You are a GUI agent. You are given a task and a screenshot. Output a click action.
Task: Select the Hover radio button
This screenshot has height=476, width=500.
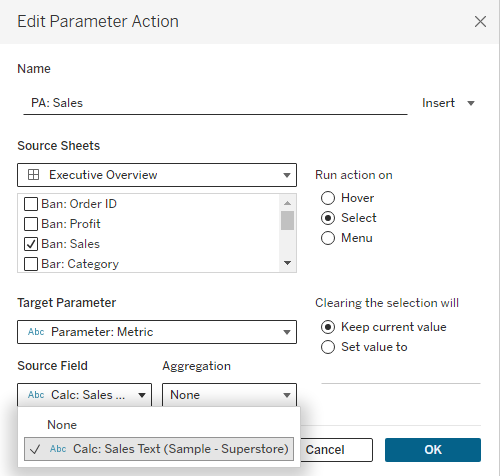tap(328, 198)
